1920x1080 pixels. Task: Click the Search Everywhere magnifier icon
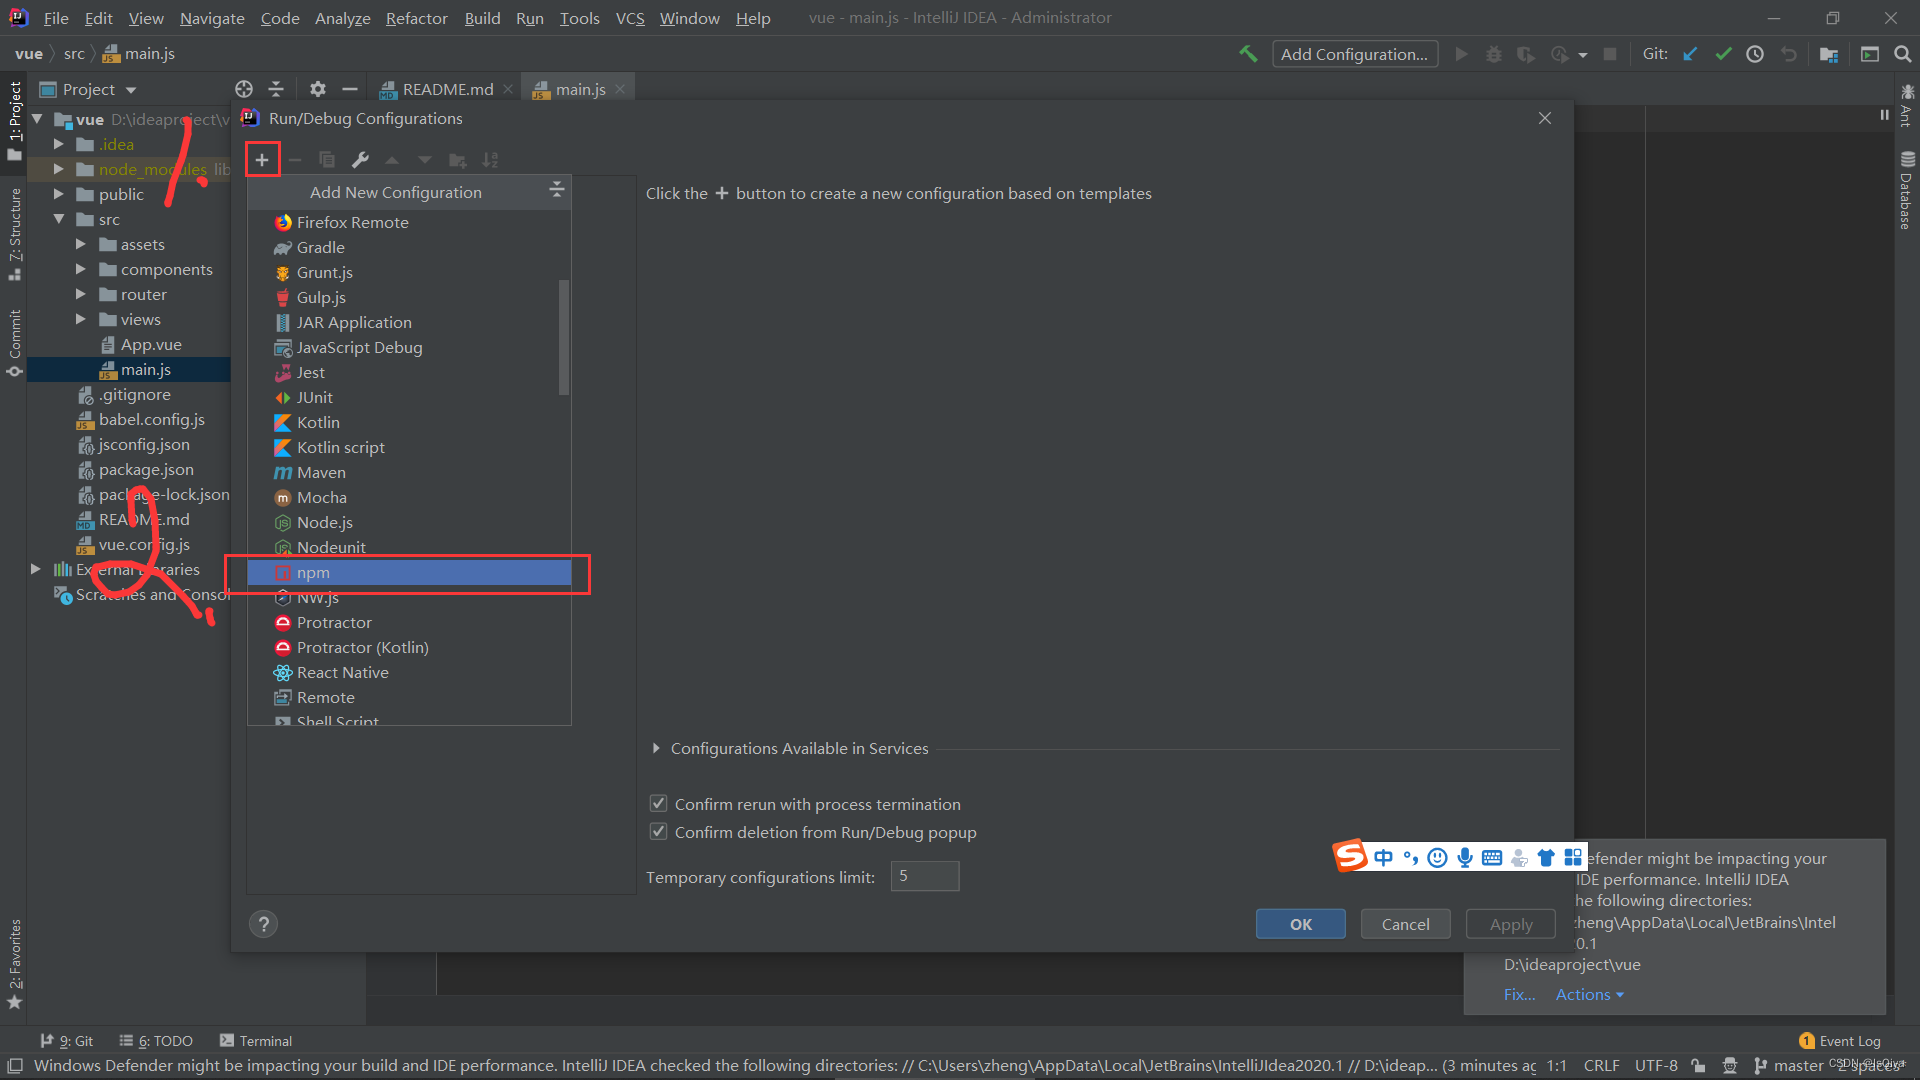[1903, 54]
